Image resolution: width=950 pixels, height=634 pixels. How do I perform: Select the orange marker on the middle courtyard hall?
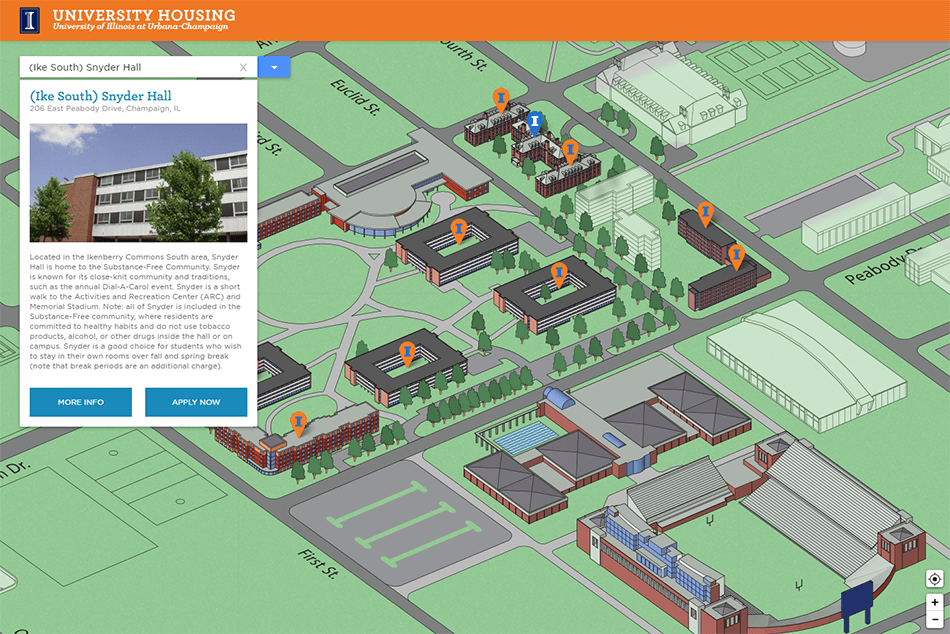(x=560, y=273)
